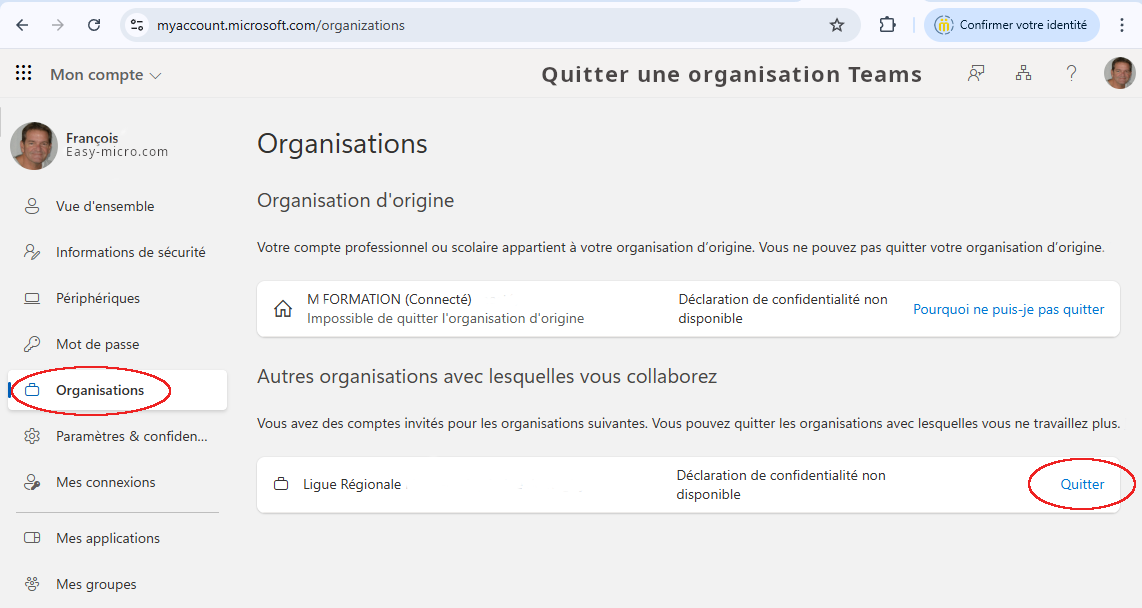Click Quitter for Ligue Régionale
Image resolution: width=1142 pixels, height=608 pixels.
point(1082,484)
